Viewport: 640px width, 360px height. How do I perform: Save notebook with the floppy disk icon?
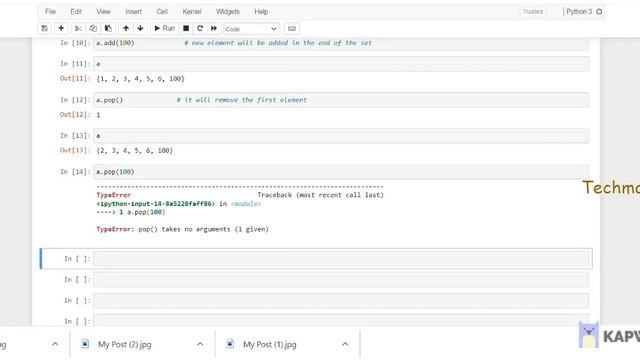click(x=44, y=29)
